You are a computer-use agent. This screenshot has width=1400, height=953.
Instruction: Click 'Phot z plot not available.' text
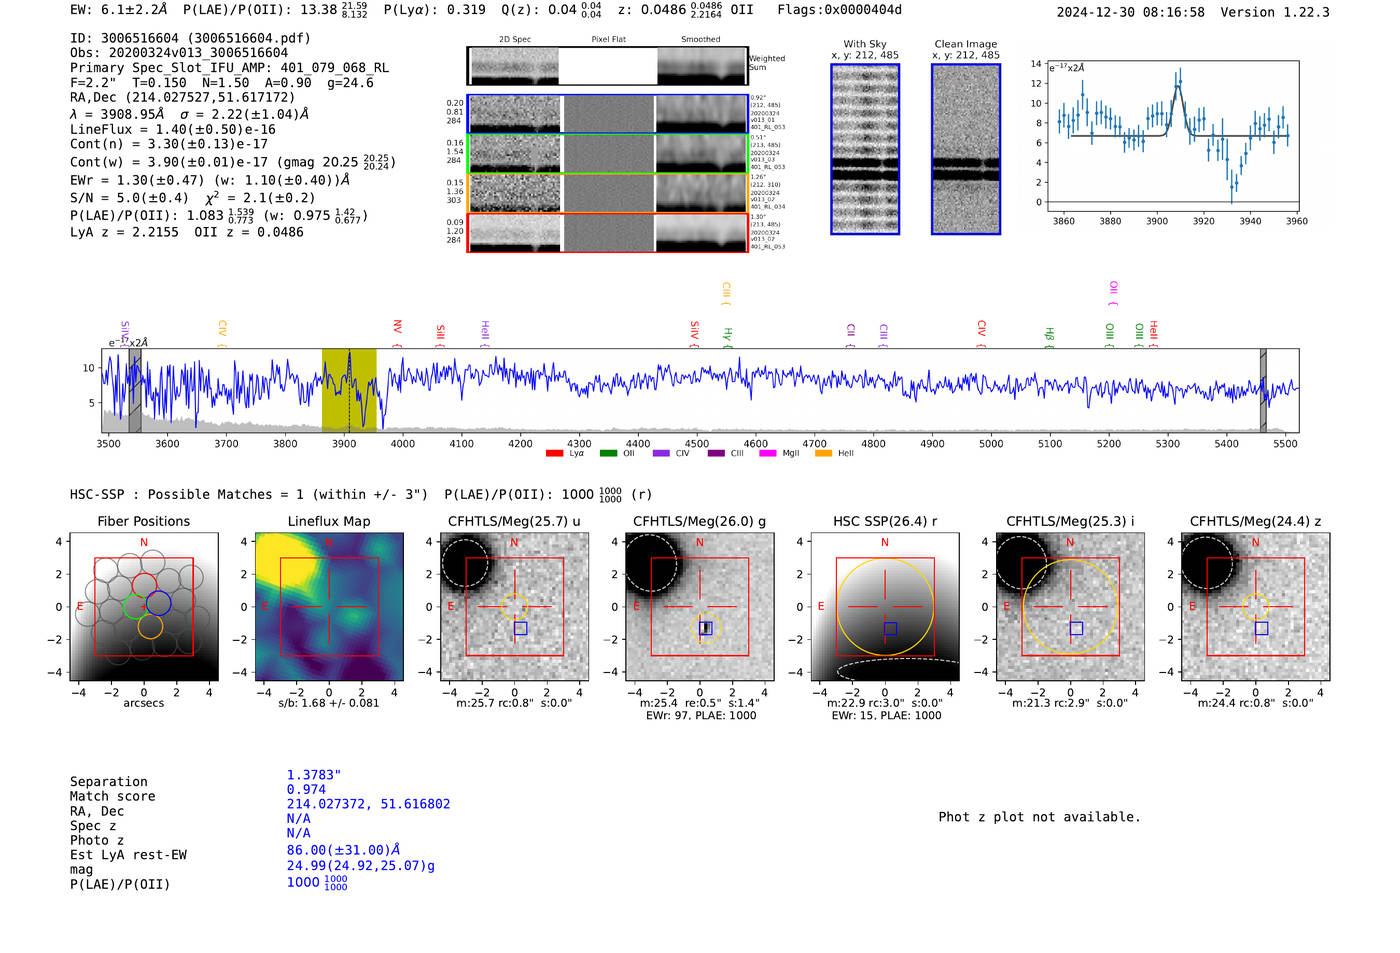1039,817
